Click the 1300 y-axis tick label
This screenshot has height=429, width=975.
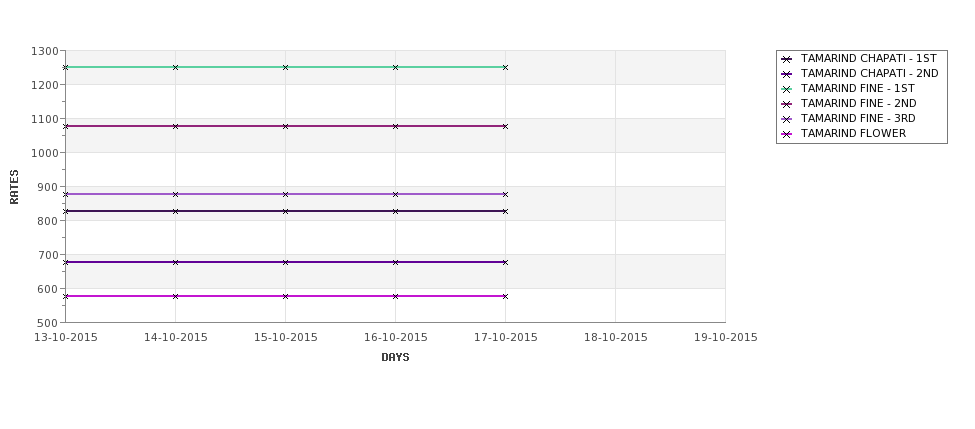[45, 51]
